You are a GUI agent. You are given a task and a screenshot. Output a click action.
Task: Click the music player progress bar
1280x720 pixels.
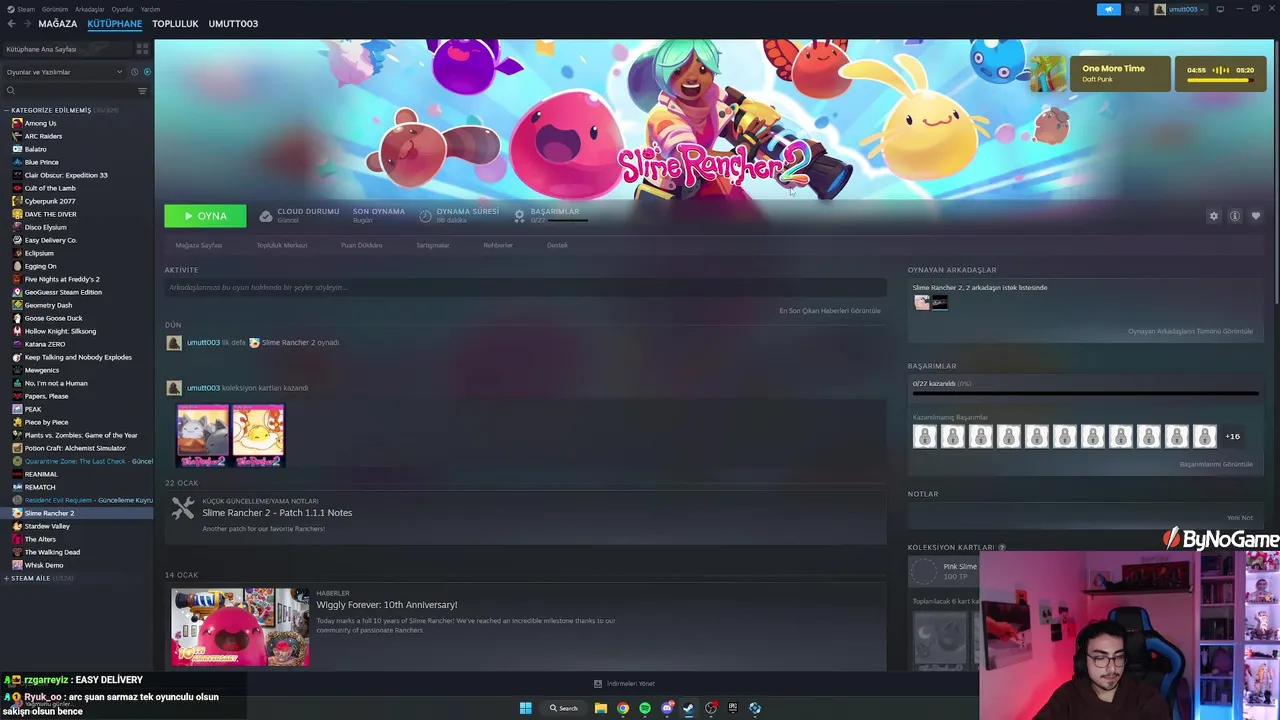[x=1220, y=81]
